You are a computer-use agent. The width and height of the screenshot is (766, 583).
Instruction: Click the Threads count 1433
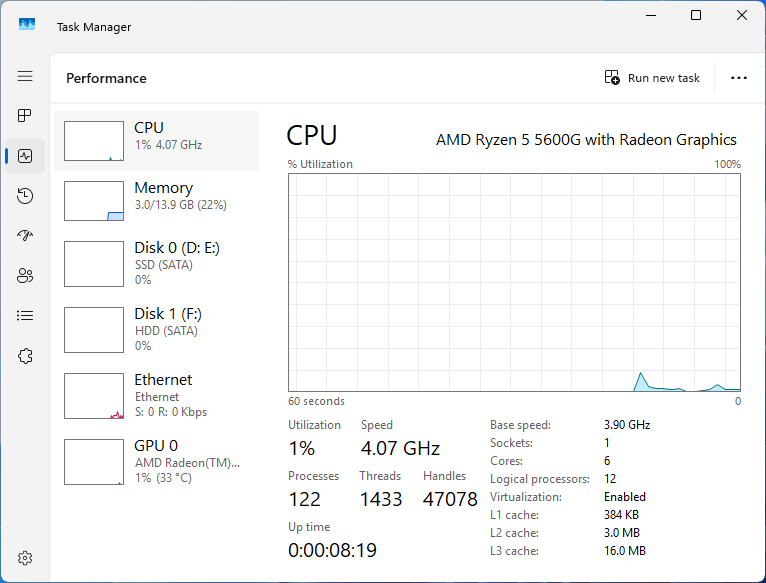pos(381,499)
